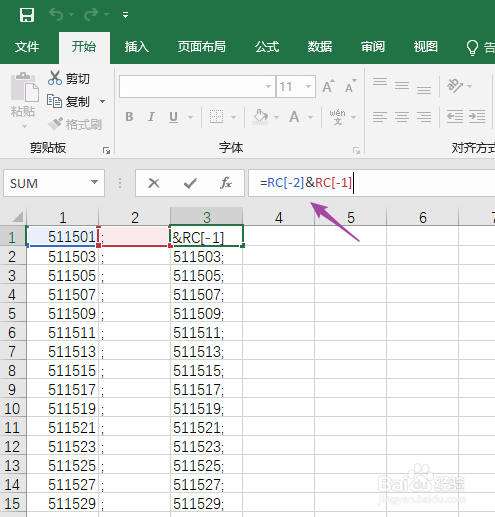495x517 pixels.
Task: Click the formula bar with =RC[-2]&RC[-1]
Action: [372, 183]
